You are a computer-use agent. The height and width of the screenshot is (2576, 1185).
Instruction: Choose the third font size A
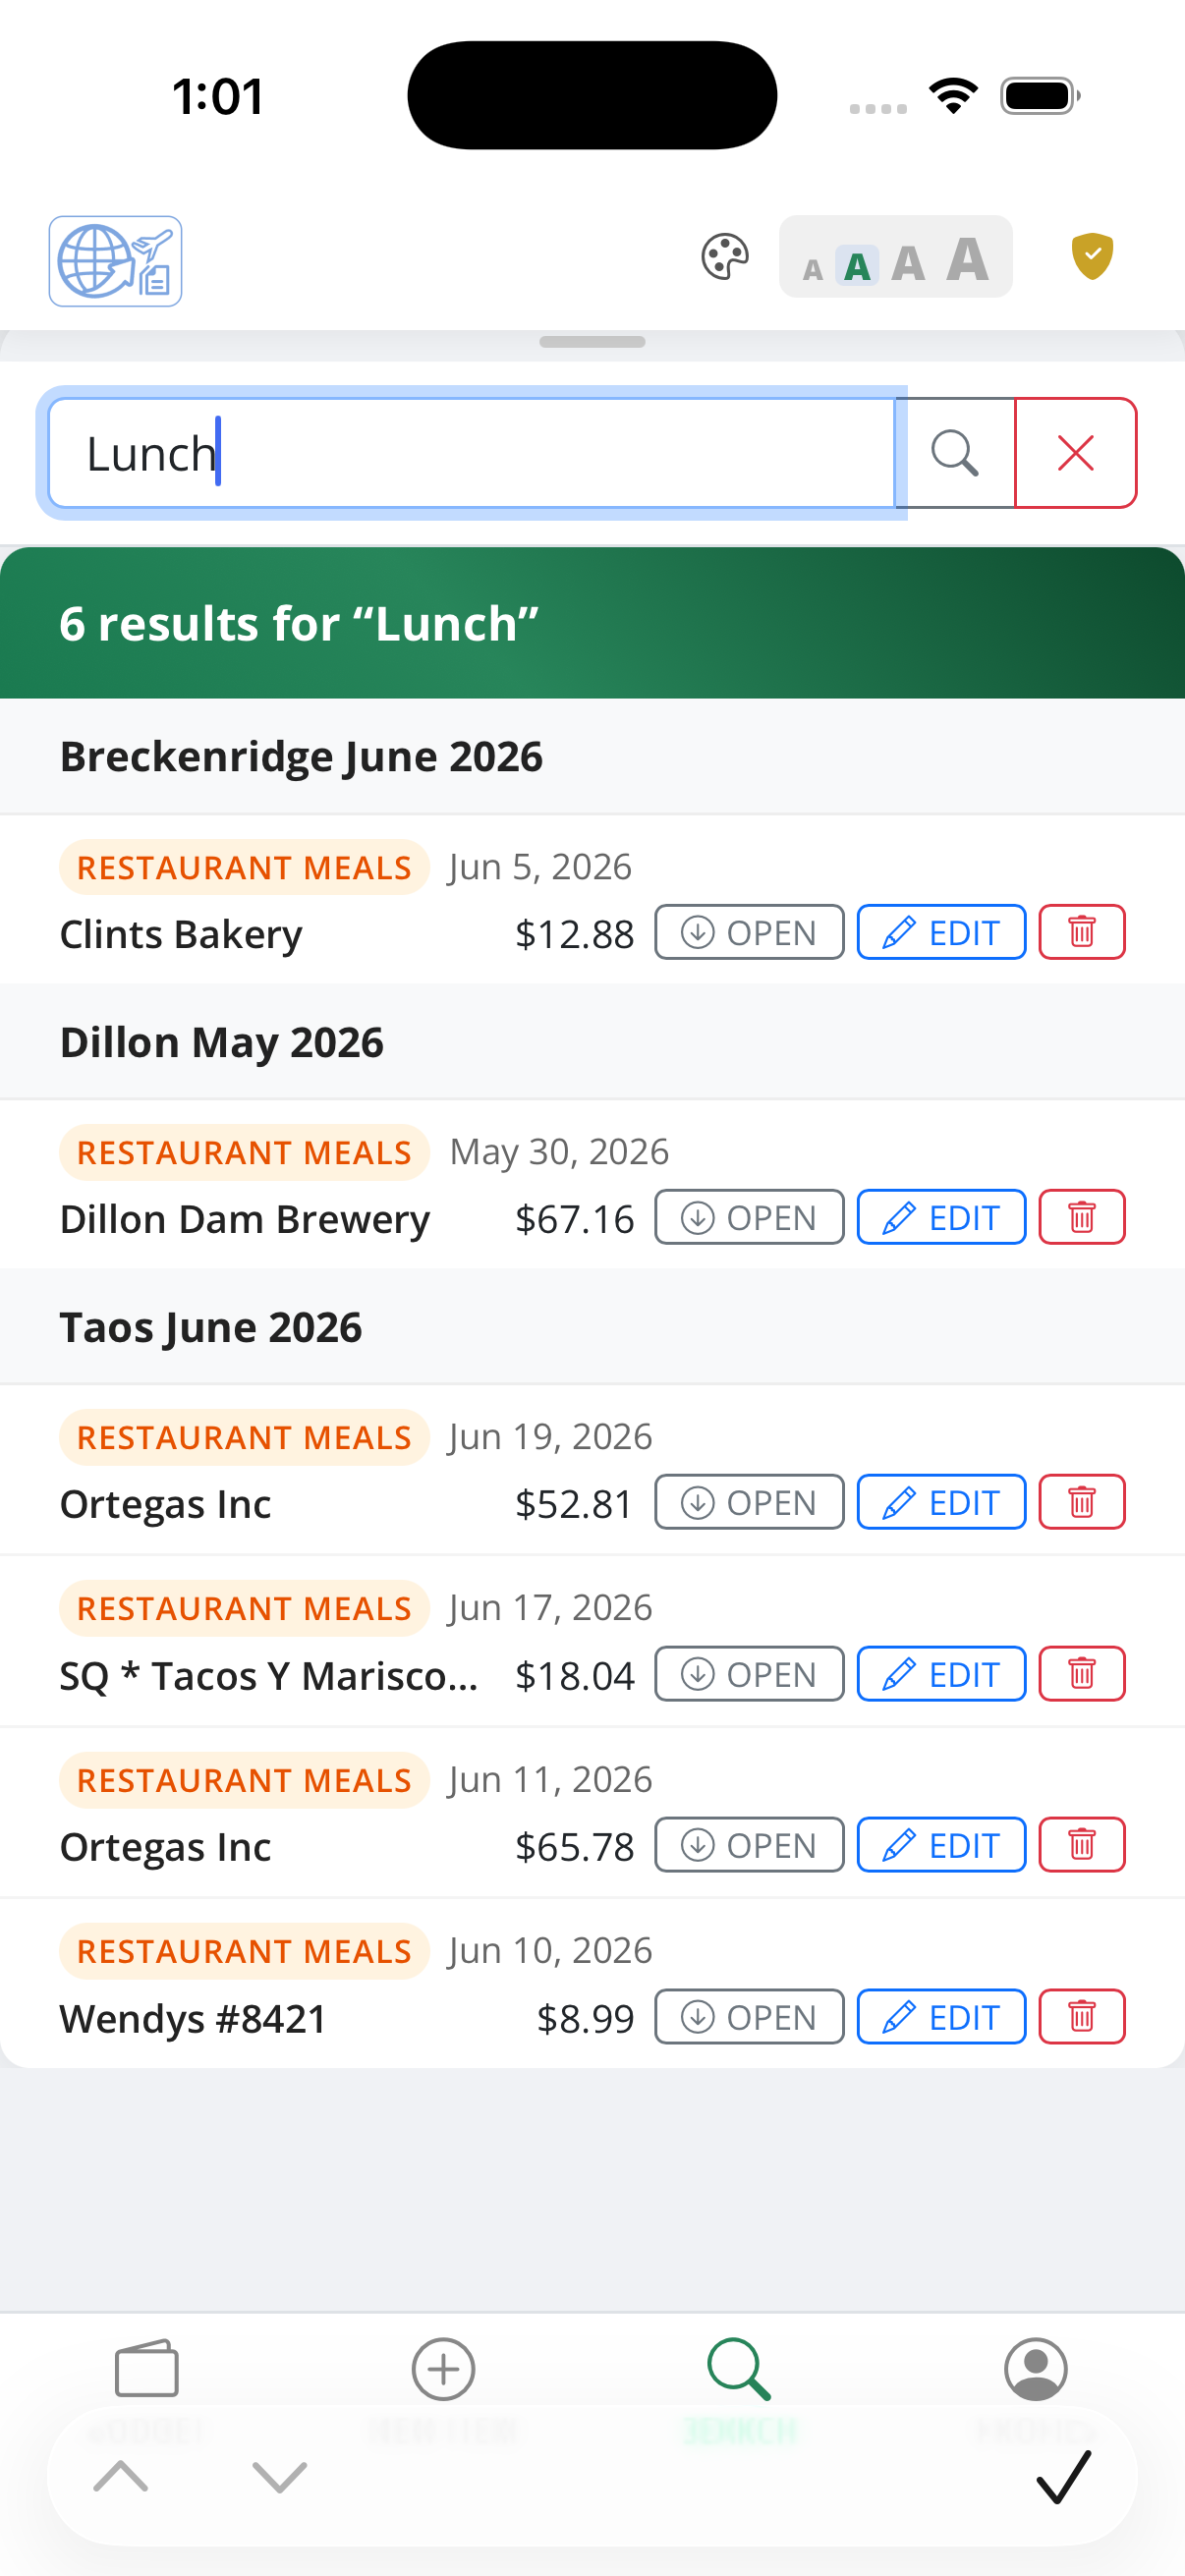pyautogui.click(x=908, y=264)
